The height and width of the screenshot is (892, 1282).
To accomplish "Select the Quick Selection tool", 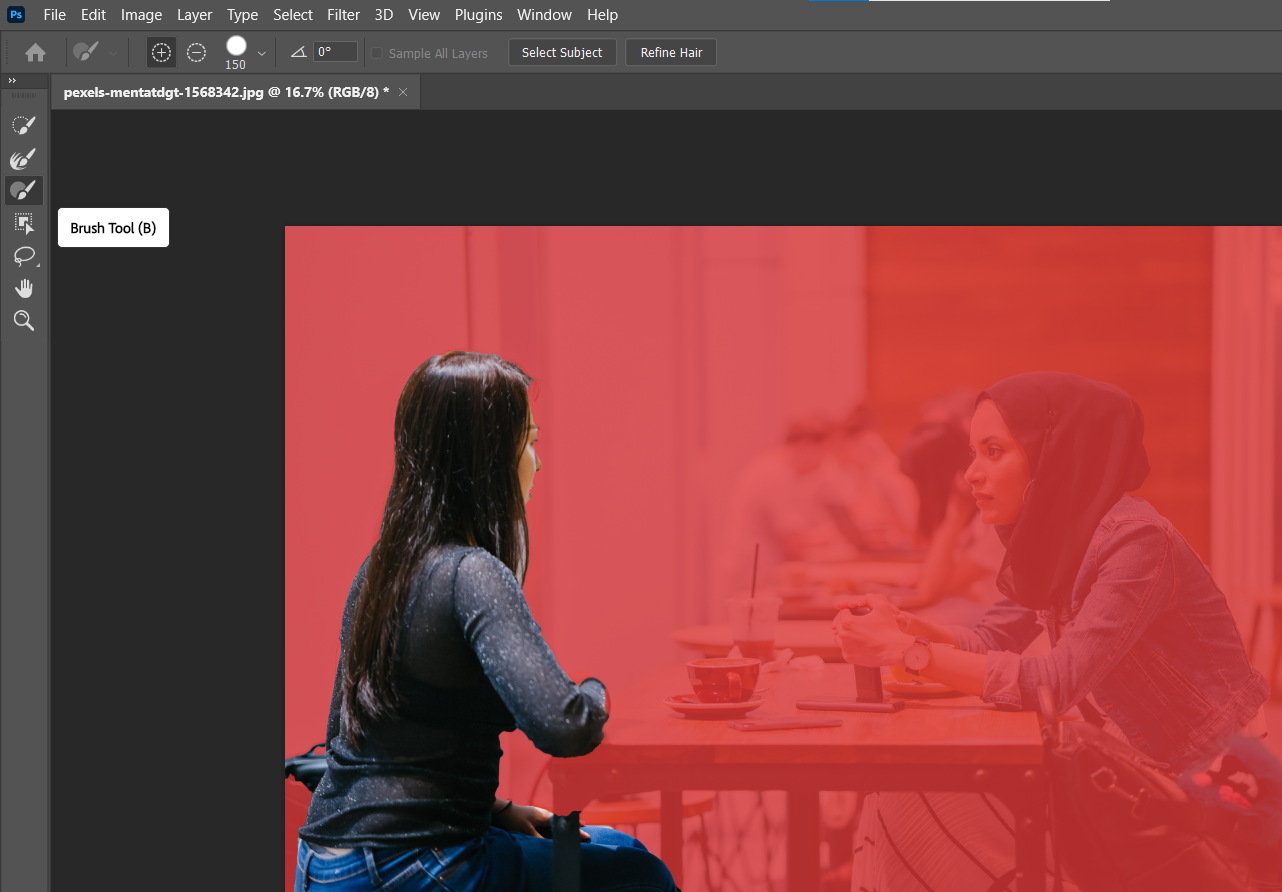I will pyautogui.click(x=24, y=125).
